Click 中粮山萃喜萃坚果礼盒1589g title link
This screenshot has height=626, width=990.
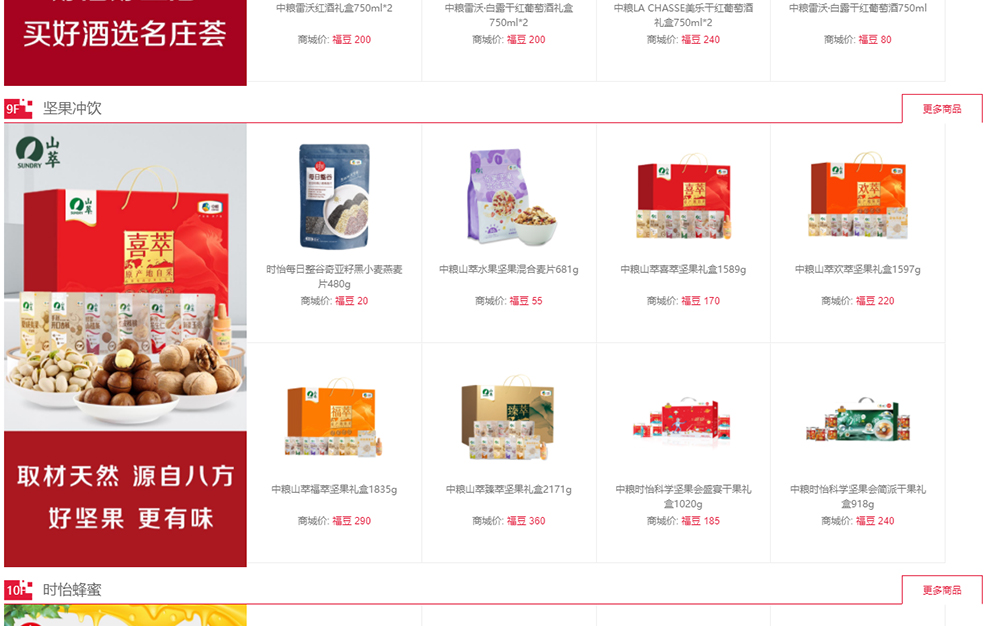click(x=683, y=269)
